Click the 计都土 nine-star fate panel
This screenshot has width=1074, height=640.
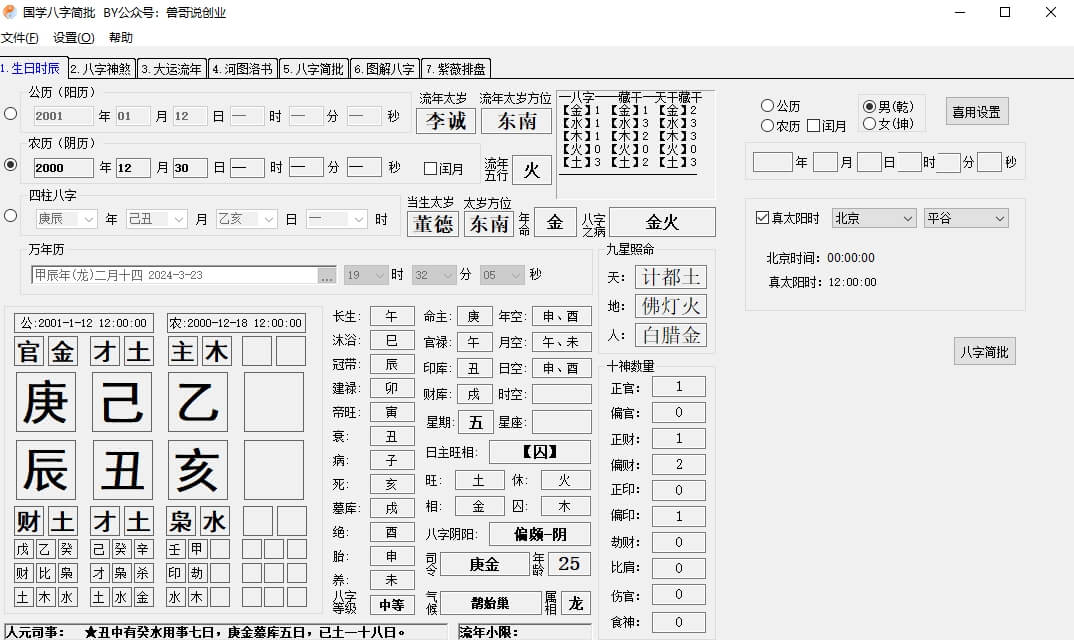coord(671,276)
